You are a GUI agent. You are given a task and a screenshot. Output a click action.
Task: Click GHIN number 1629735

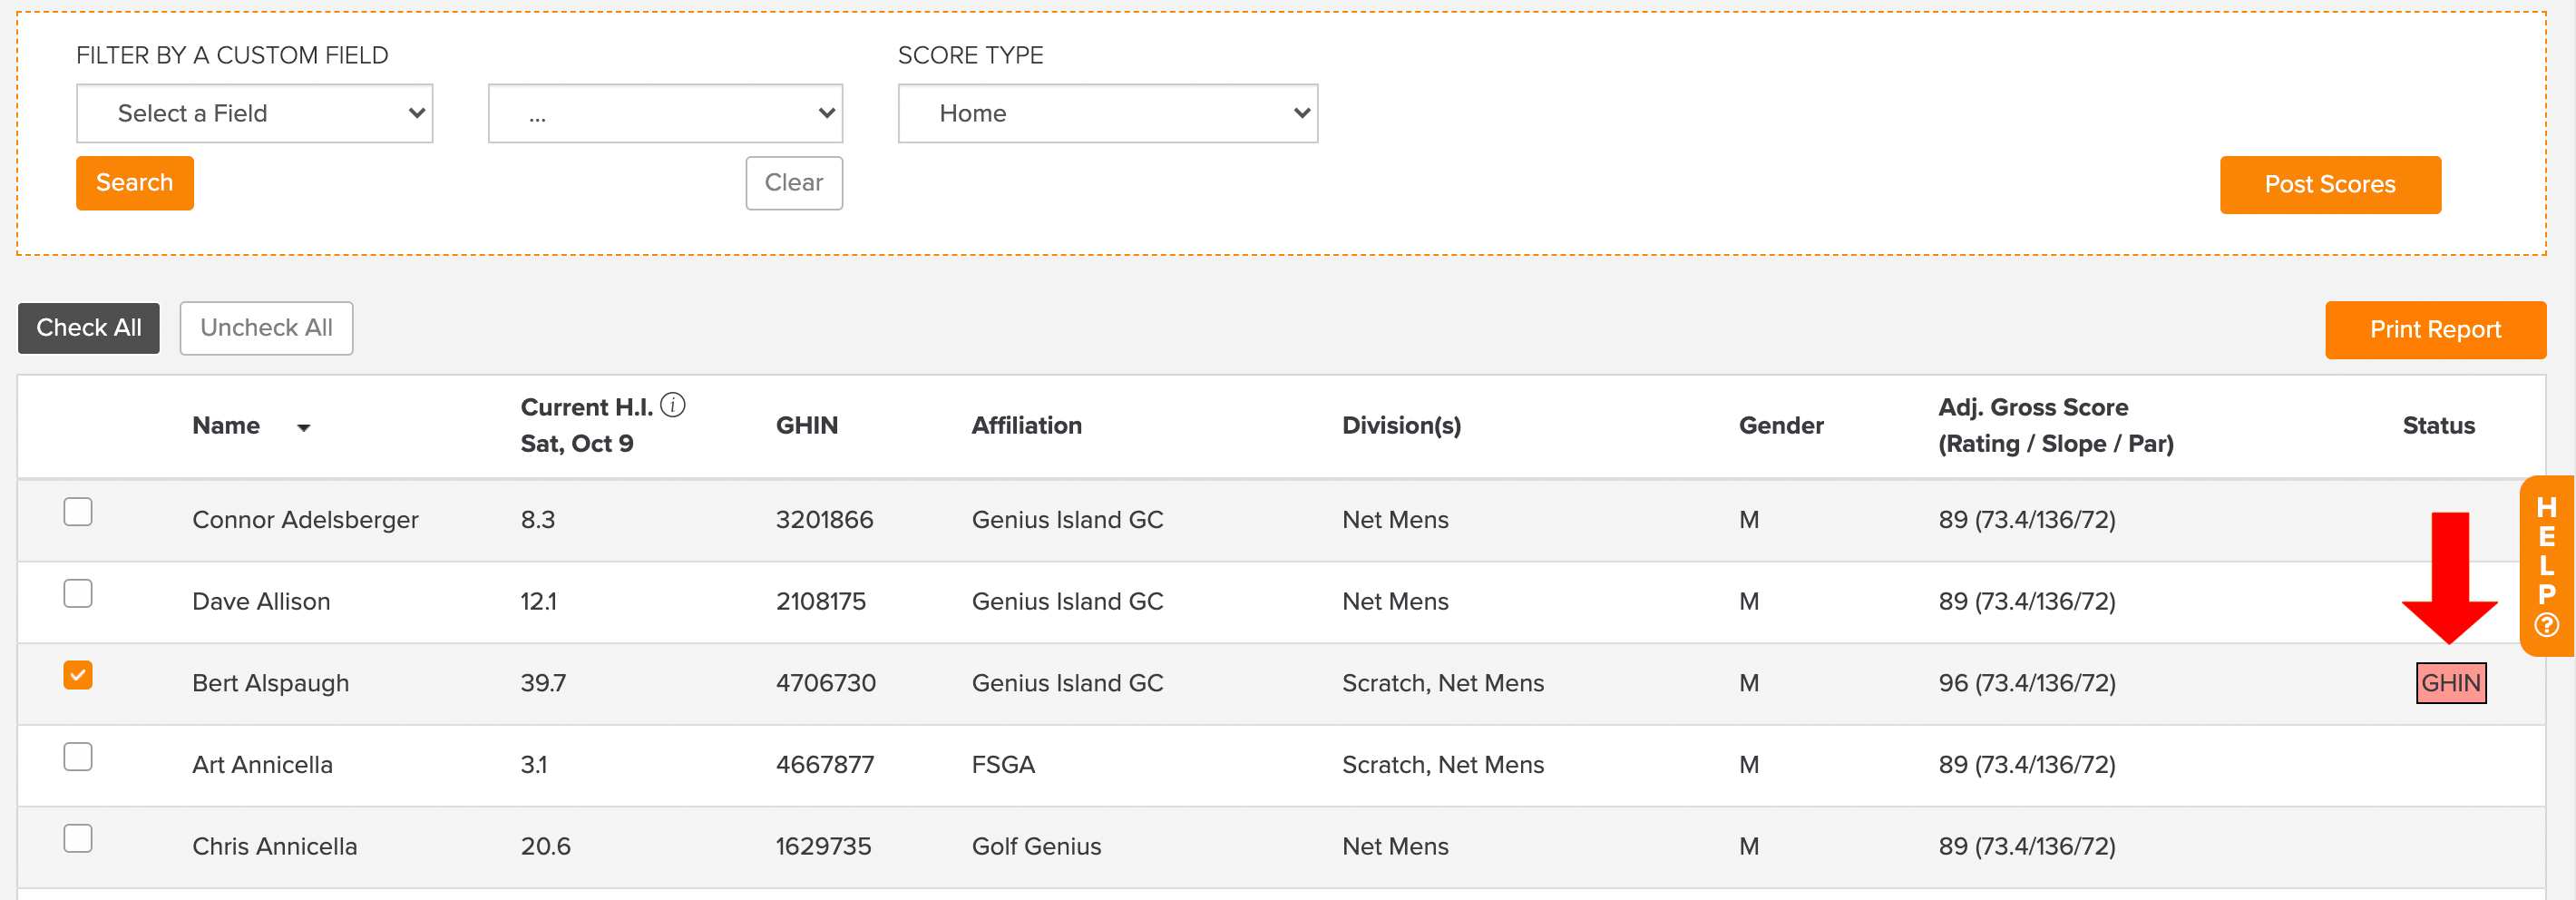pyautogui.click(x=823, y=847)
